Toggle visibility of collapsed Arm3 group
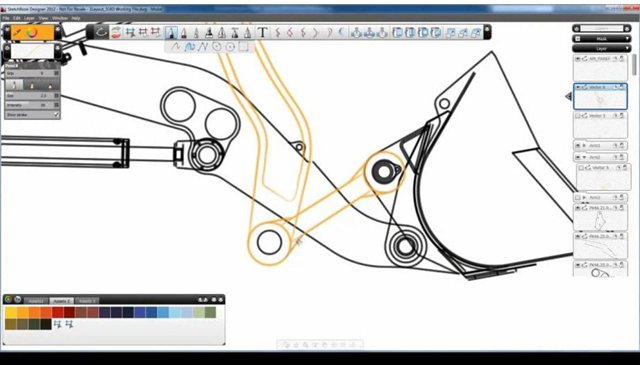 click(x=578, y=197)
